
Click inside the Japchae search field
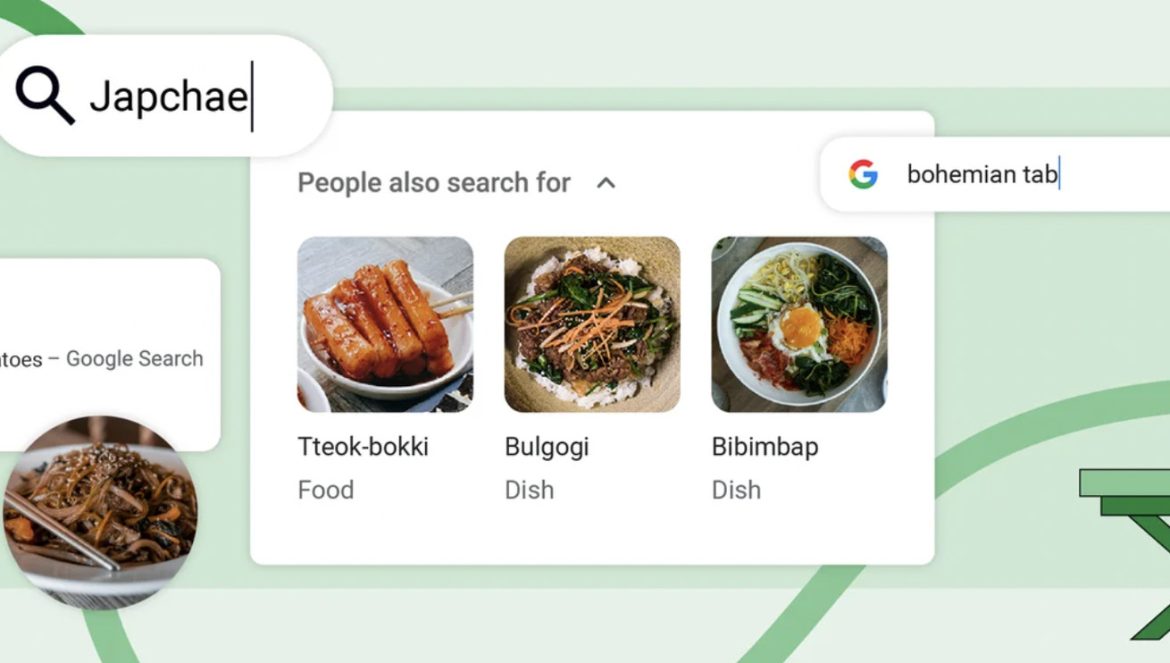tap(164, 95)
